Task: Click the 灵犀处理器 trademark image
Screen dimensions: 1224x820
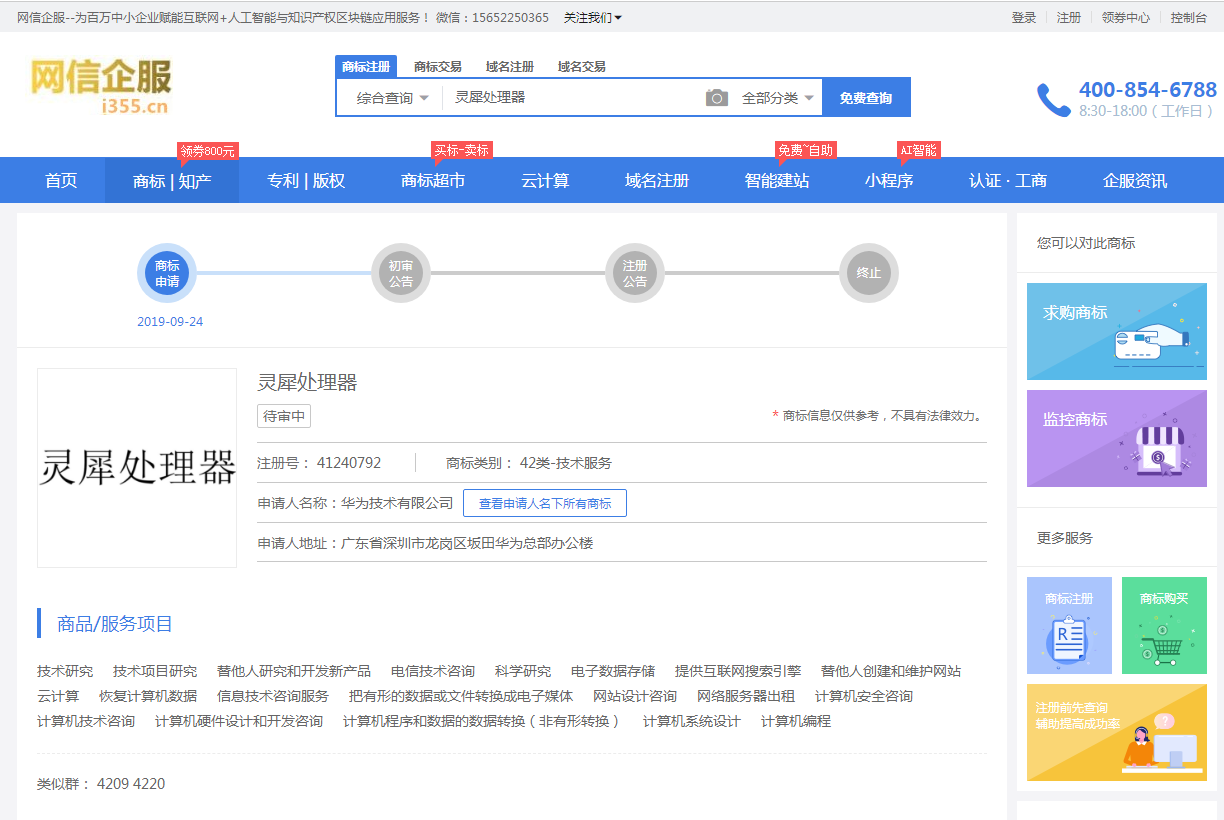Action: (x=137, y=468)
